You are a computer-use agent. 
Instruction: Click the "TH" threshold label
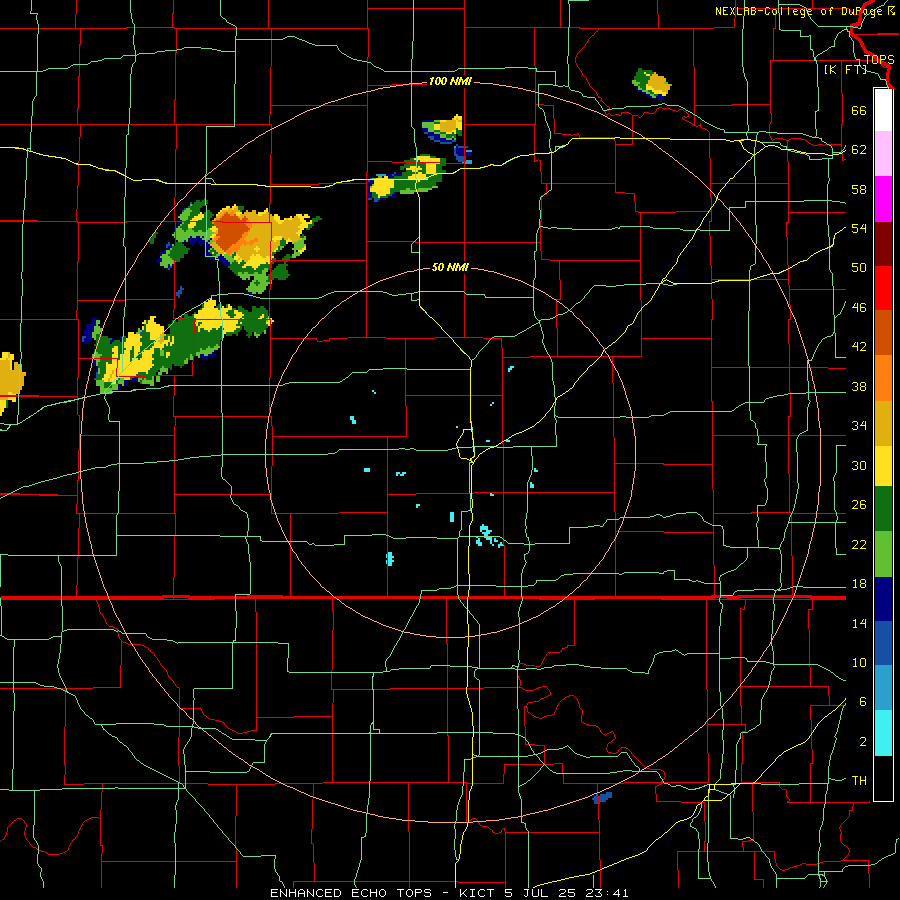pyautogui.click(x=859, y=781)
